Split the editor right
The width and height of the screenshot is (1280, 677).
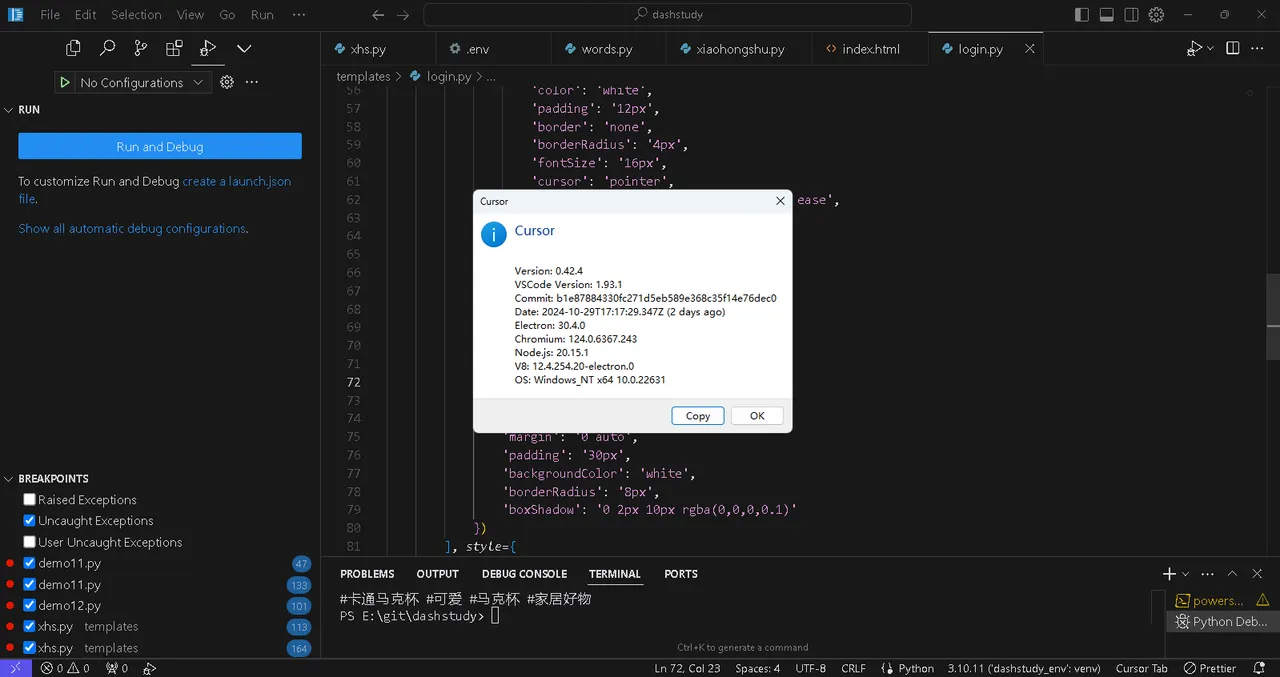[1233, 48]
